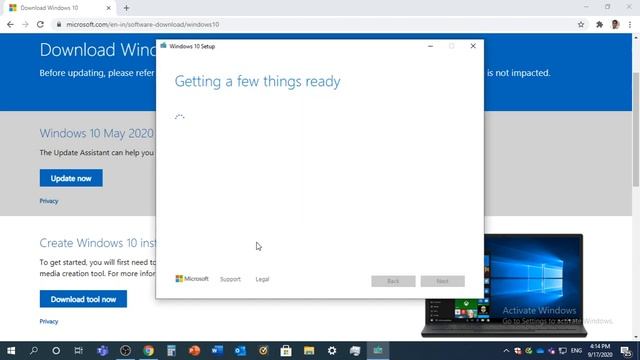Open Settings gear from the taskbar
Viewport: 640px width, 360px height.
click(x=332, y=351)
